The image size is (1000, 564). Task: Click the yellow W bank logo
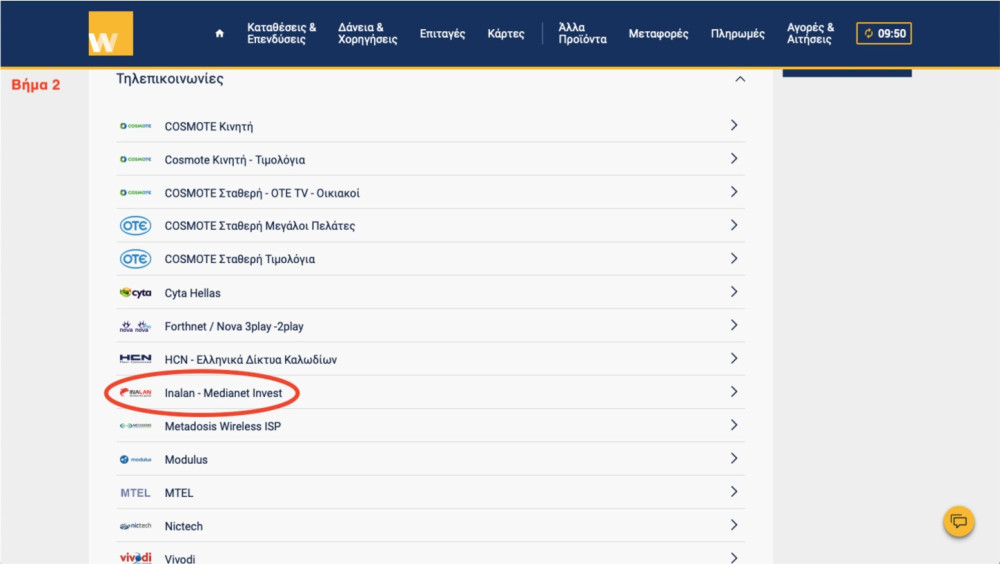pos(111,33)
